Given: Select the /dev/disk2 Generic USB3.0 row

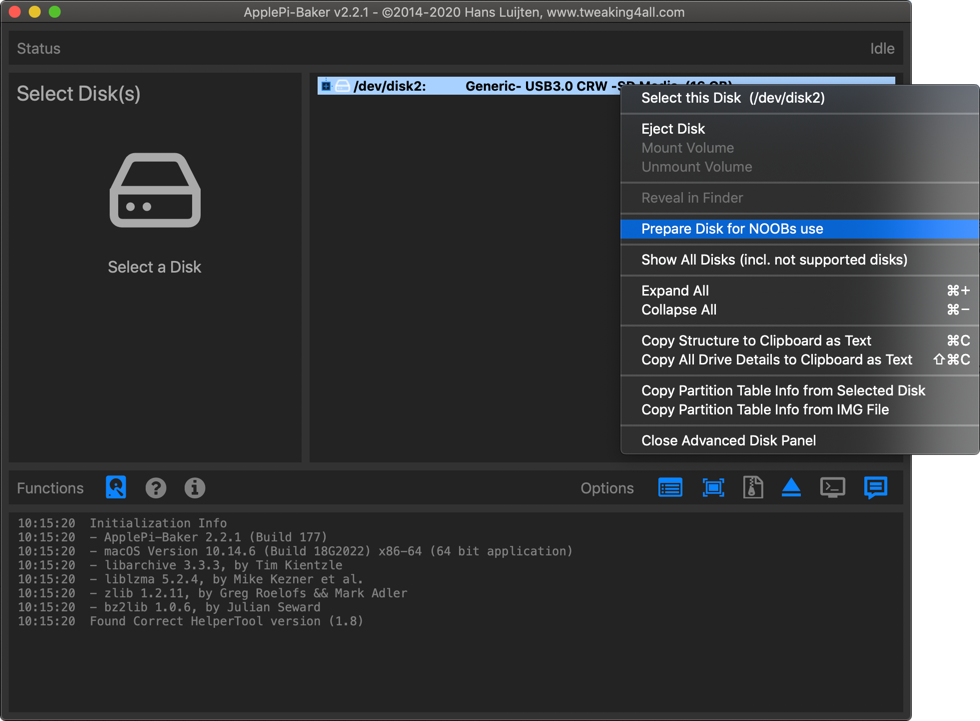Looking at the screenshot, I should pyautogui.click(x=606, y=86).
